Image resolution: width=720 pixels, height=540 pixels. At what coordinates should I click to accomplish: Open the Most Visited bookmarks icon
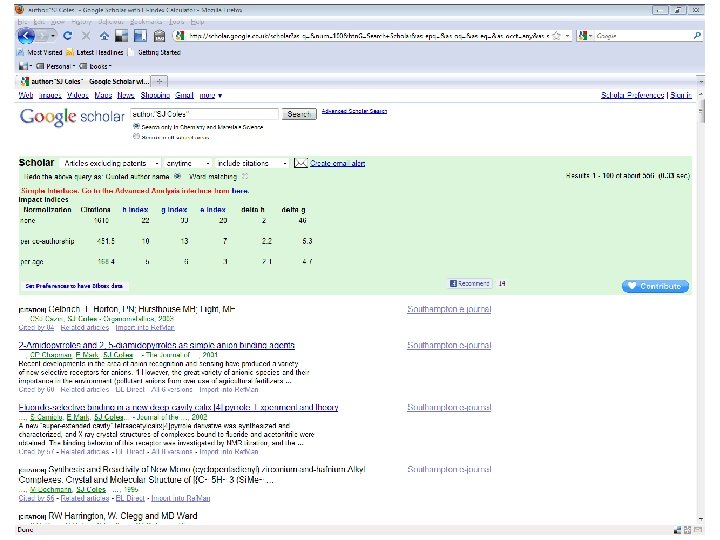pyautogui.click(x=21, y=52)
